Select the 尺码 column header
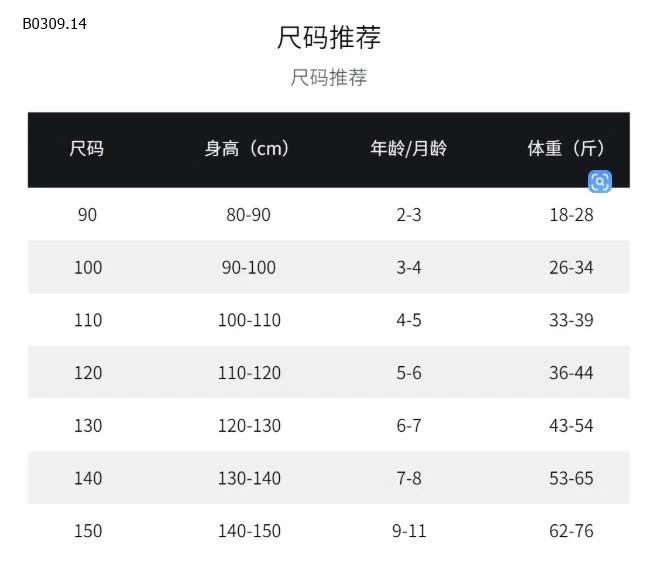Viewport: 661px width, 576px height. point(87,149)
